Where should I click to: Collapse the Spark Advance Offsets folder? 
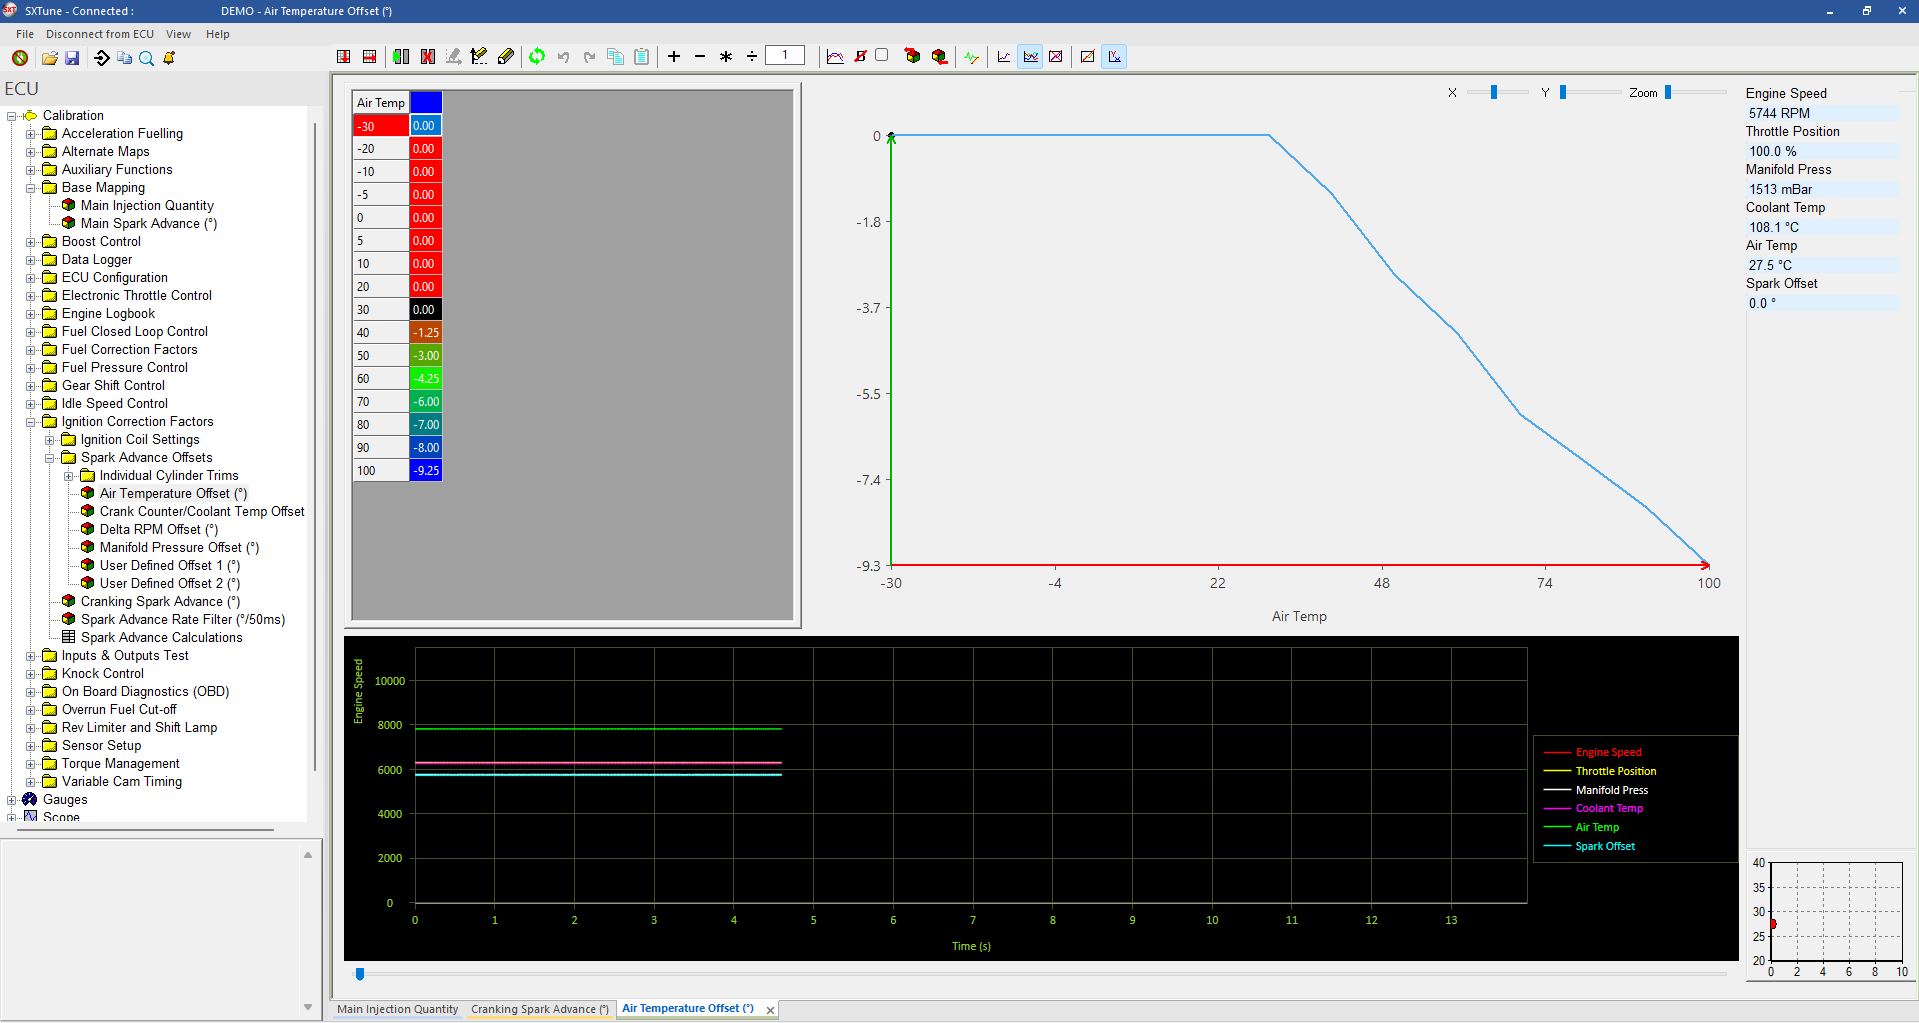tap(50, 458)
